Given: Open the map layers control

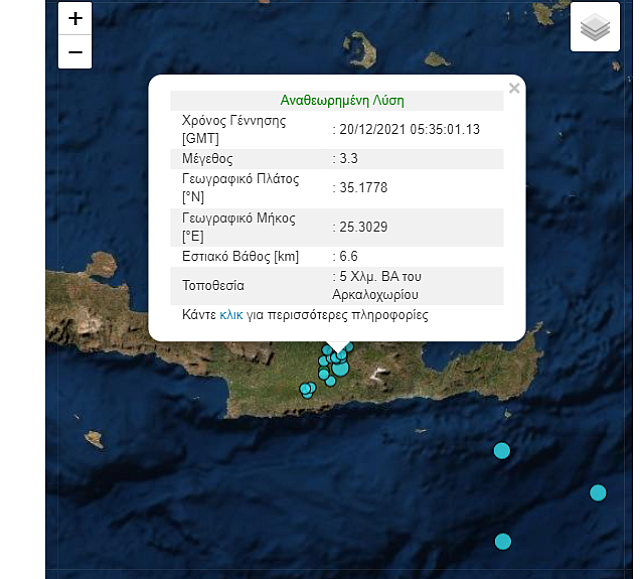Looking at the screenshot, I should click(595, 30).
